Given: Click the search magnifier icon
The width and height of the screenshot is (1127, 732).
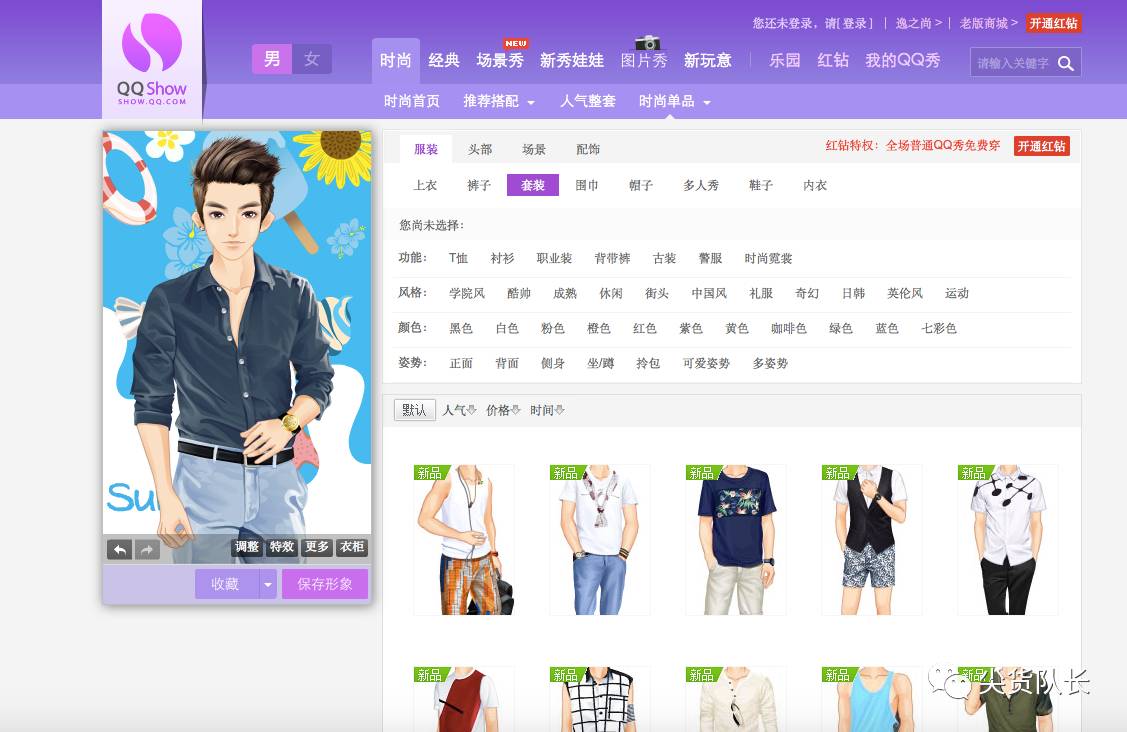Looking at the screenshot, I should pyautogui.click(x=1066, y=63).
